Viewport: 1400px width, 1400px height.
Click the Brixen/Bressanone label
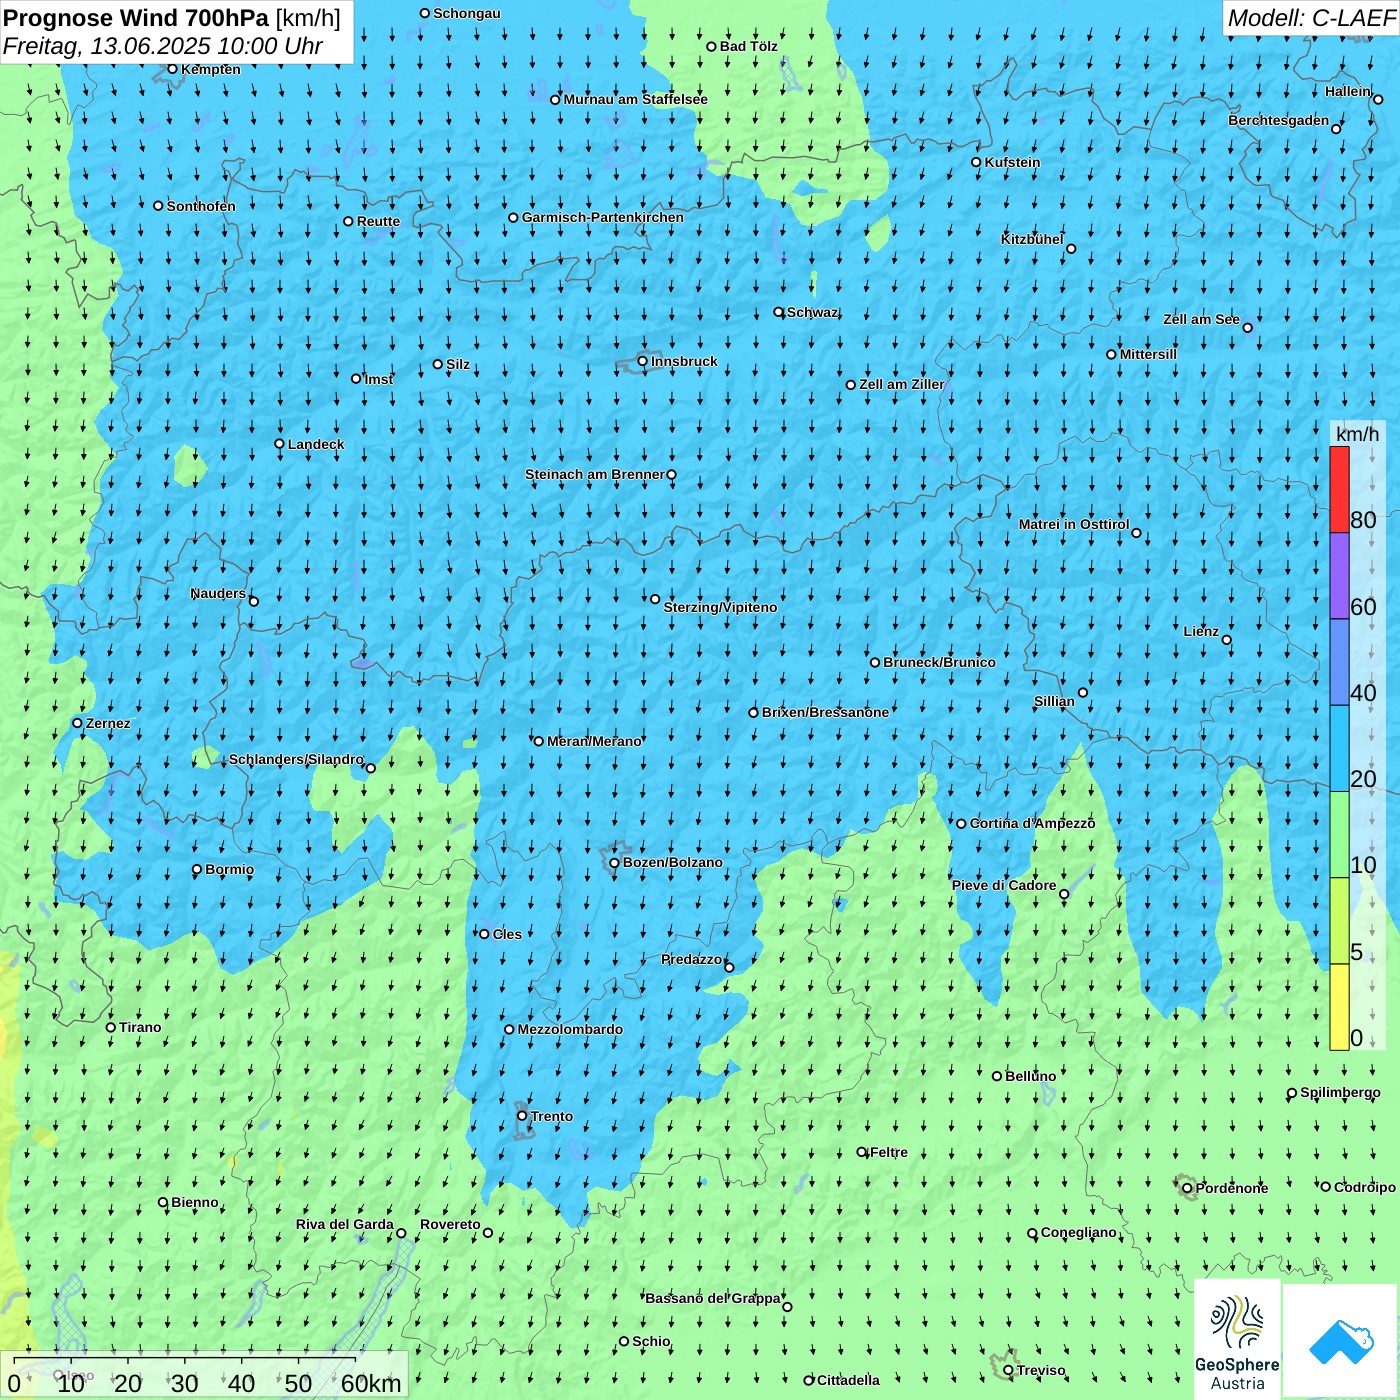pyautogui.click(x=825, y=712)
